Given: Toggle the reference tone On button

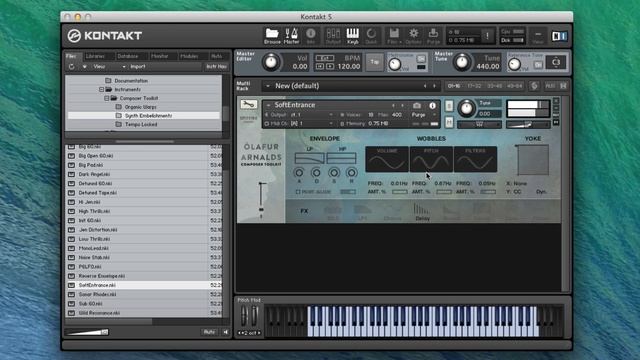Looking at the screenshot, I should 538,65.
